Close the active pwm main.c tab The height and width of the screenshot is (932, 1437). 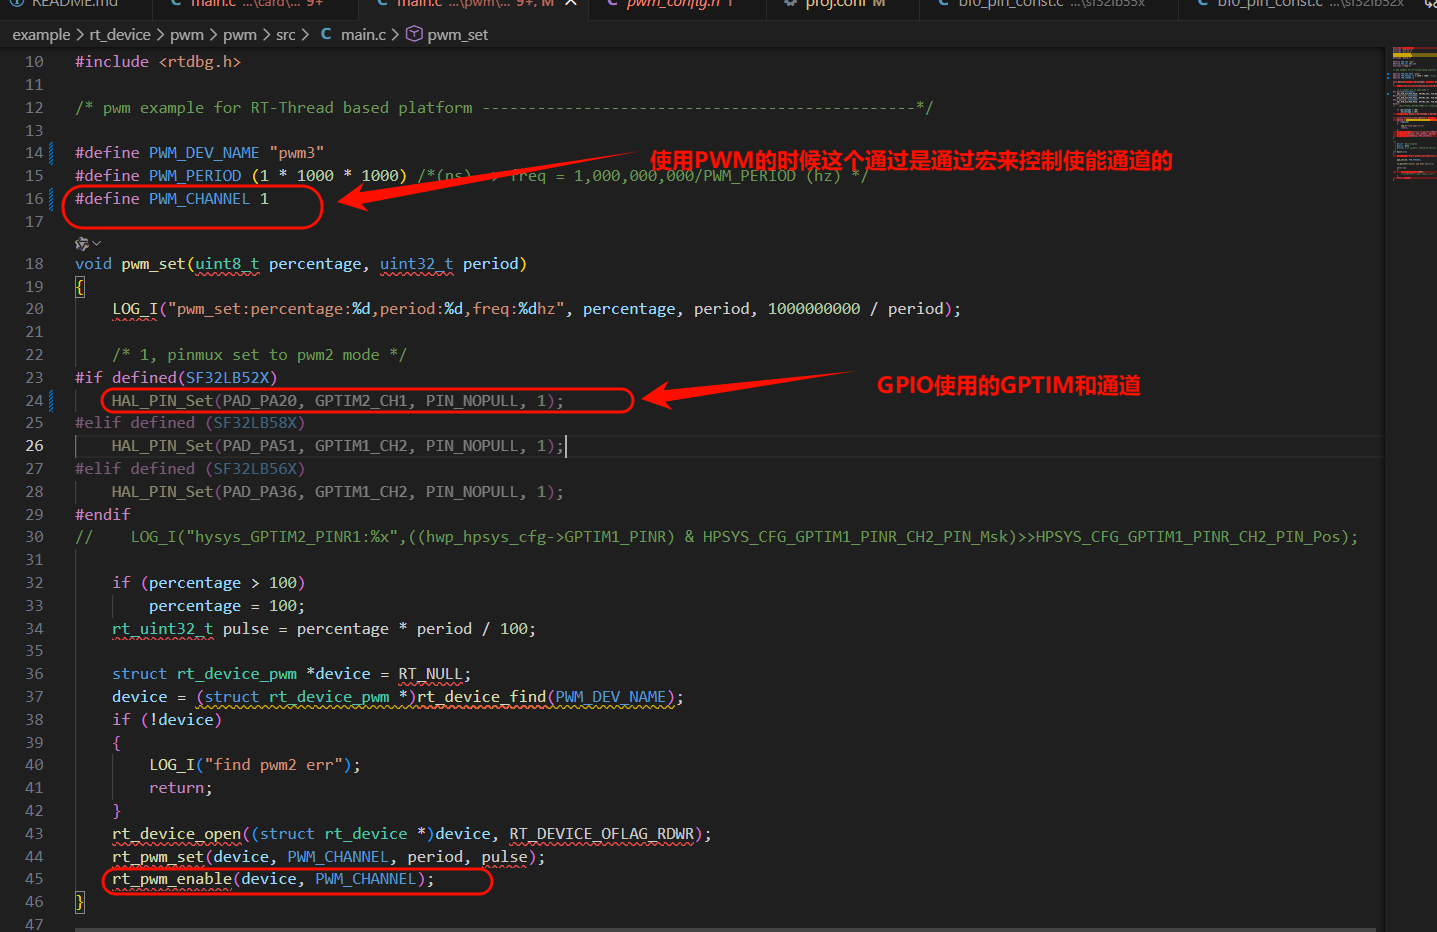(x=570, y=3)
